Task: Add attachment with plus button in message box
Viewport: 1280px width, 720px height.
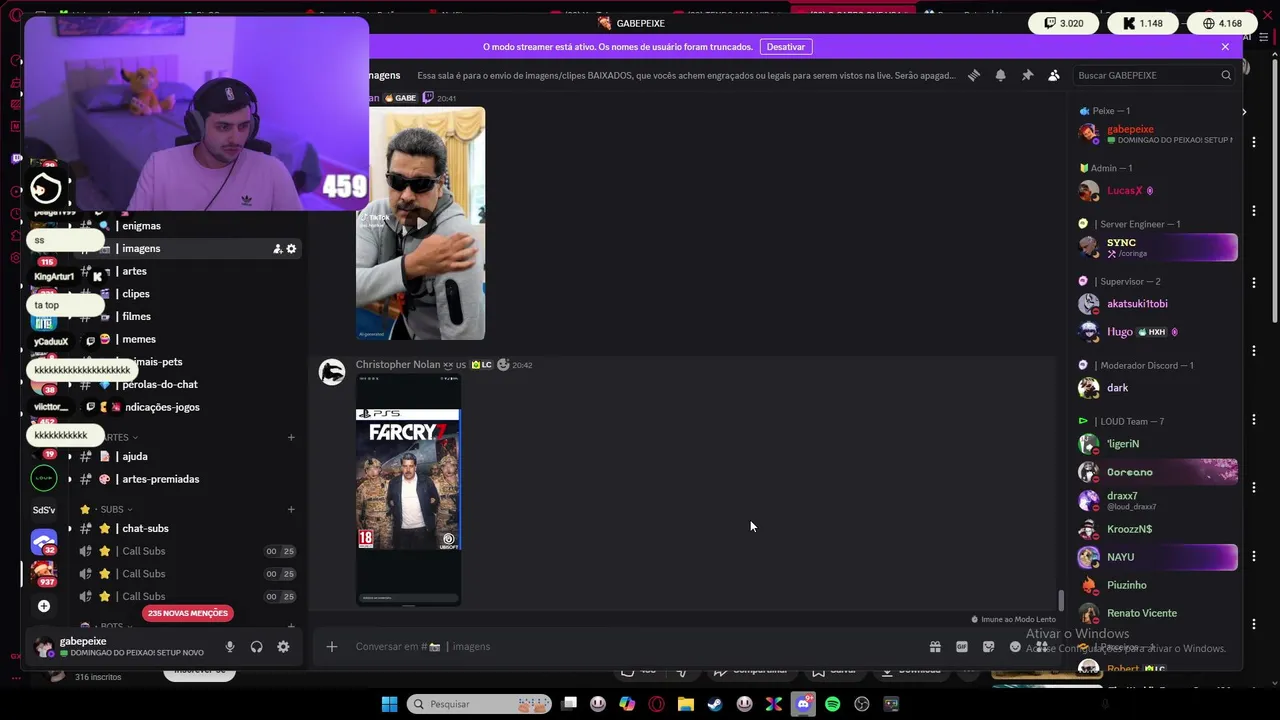Action: pyautogui.click(x=332, y=647)
